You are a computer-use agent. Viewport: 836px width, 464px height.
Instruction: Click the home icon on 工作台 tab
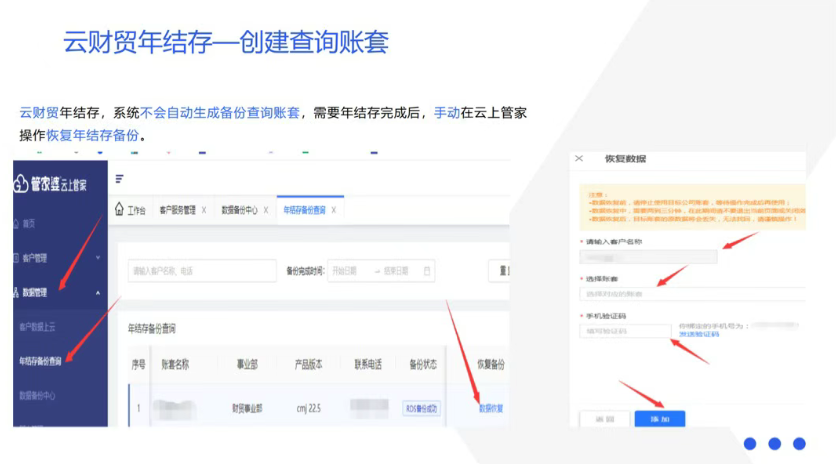(x=119, y=211)
